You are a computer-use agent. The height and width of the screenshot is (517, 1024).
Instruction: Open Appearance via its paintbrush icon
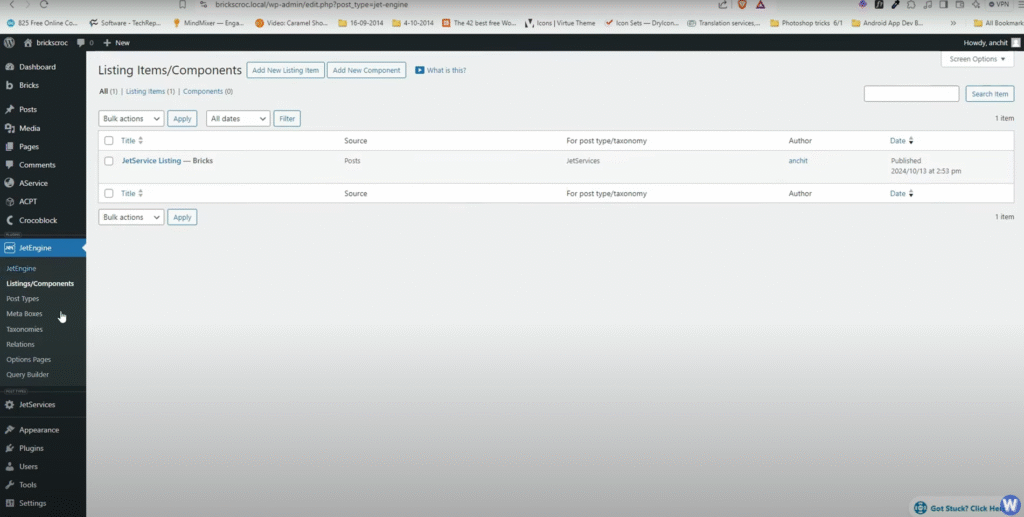tap(9, 430)
